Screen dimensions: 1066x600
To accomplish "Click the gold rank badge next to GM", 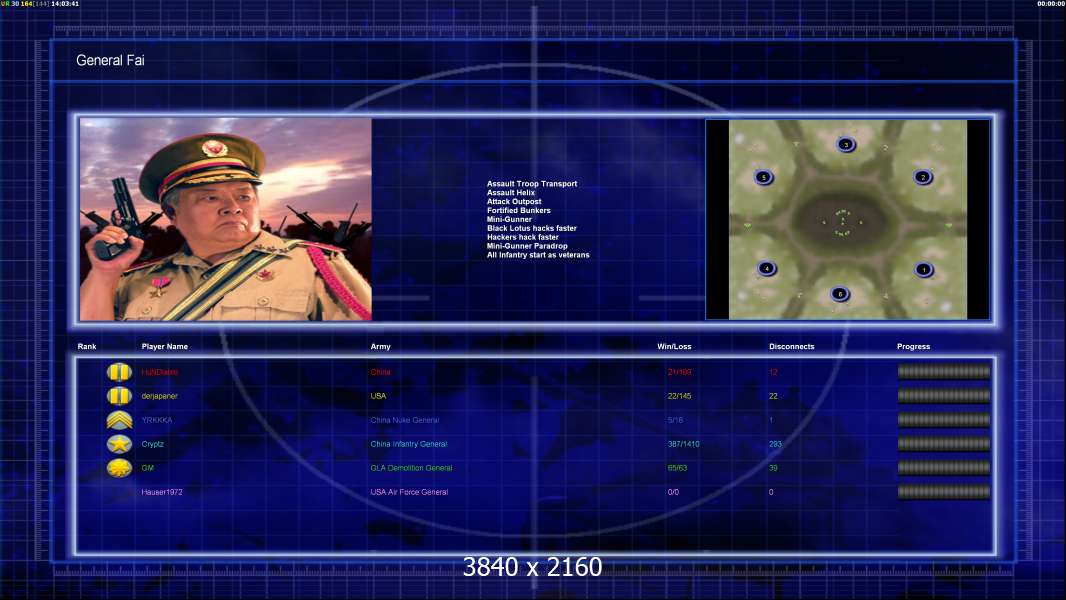I will pyautogui.click(x=119, y=467).
